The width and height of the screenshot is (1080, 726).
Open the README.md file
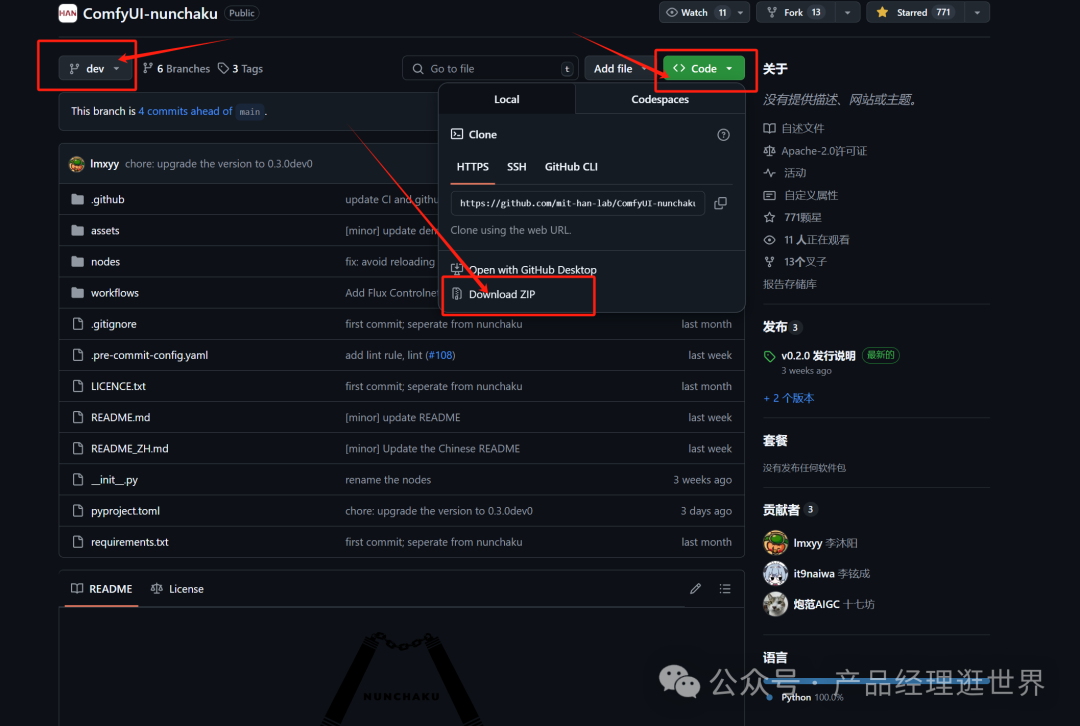click(x=121, y=417)
